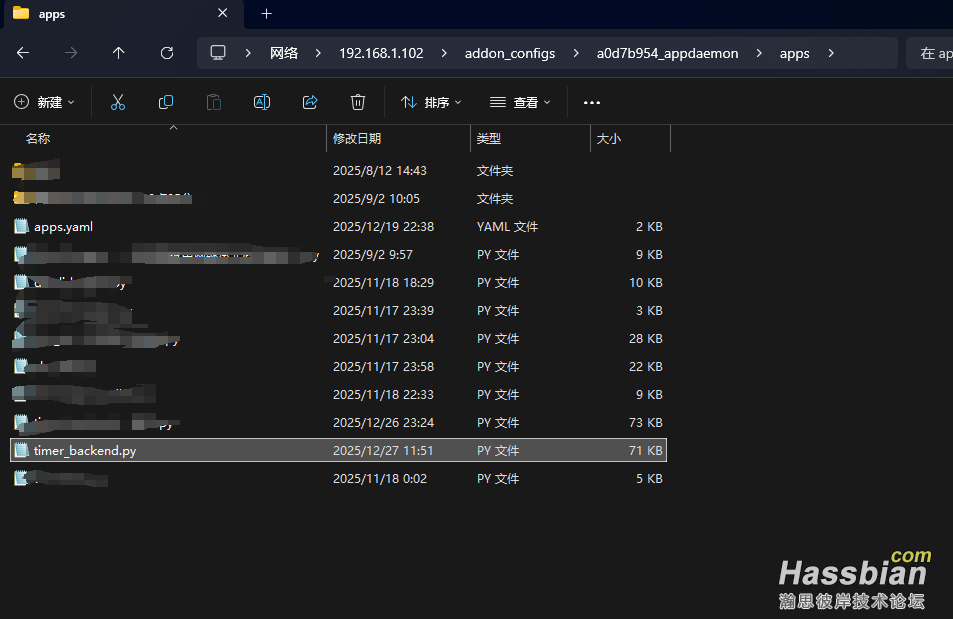Expand chevron after apps in address bar

[x=831, y=53]
